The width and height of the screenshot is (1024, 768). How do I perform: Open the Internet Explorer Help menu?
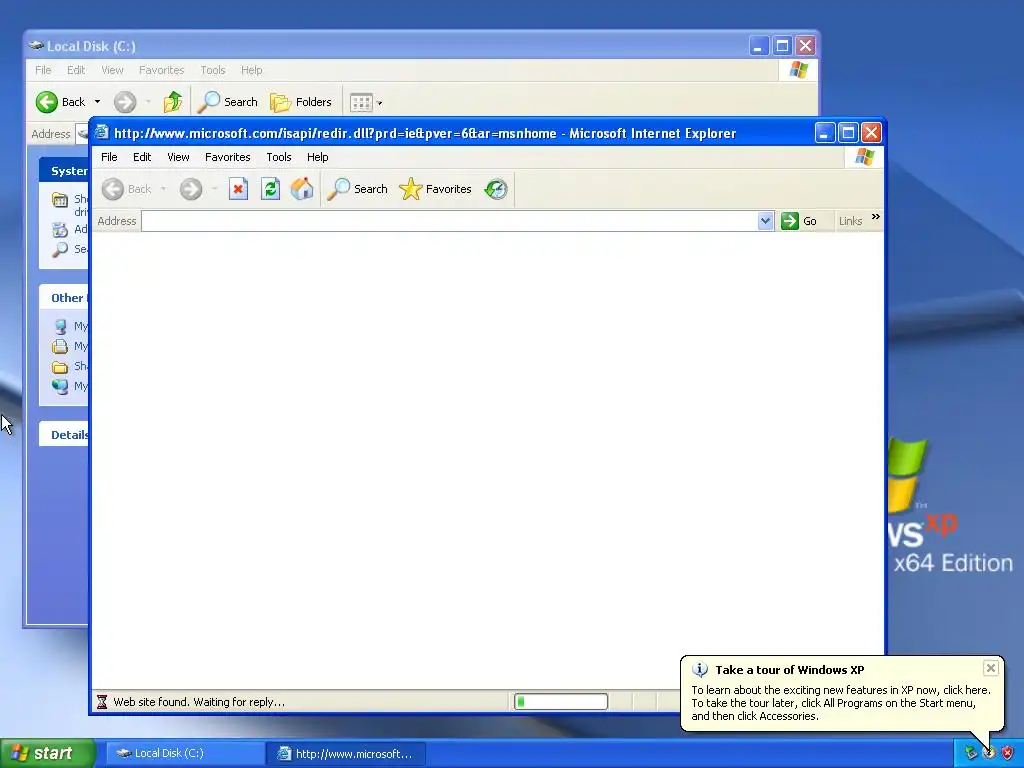(x=317, y=157)
